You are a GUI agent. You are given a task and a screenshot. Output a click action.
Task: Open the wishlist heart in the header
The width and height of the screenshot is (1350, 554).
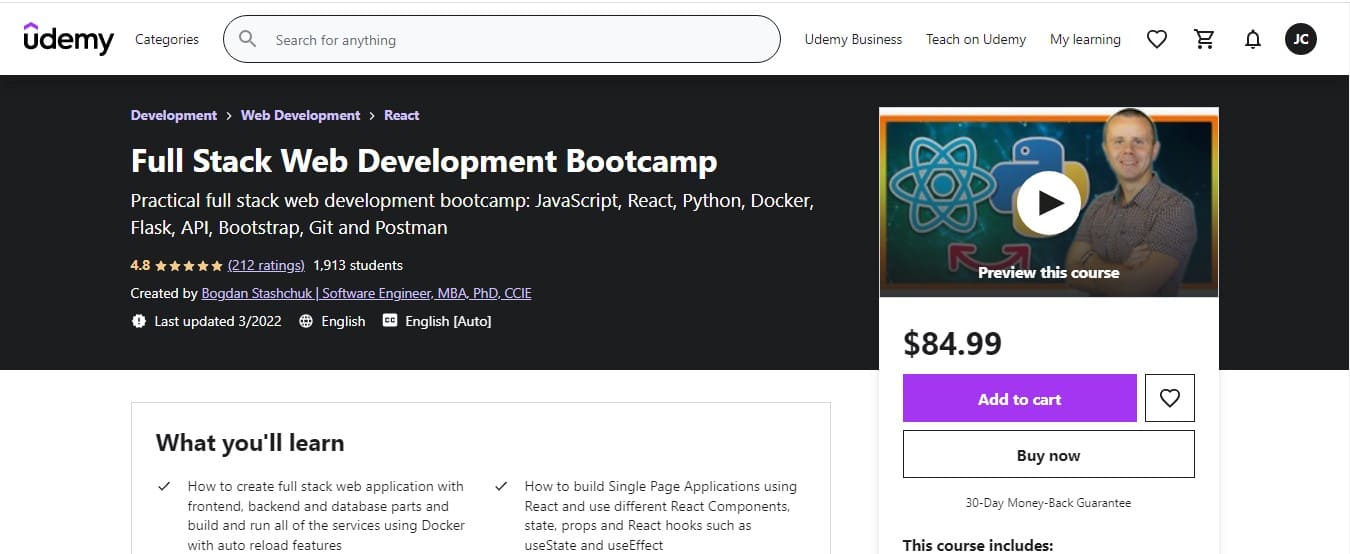pos(1157,39)
